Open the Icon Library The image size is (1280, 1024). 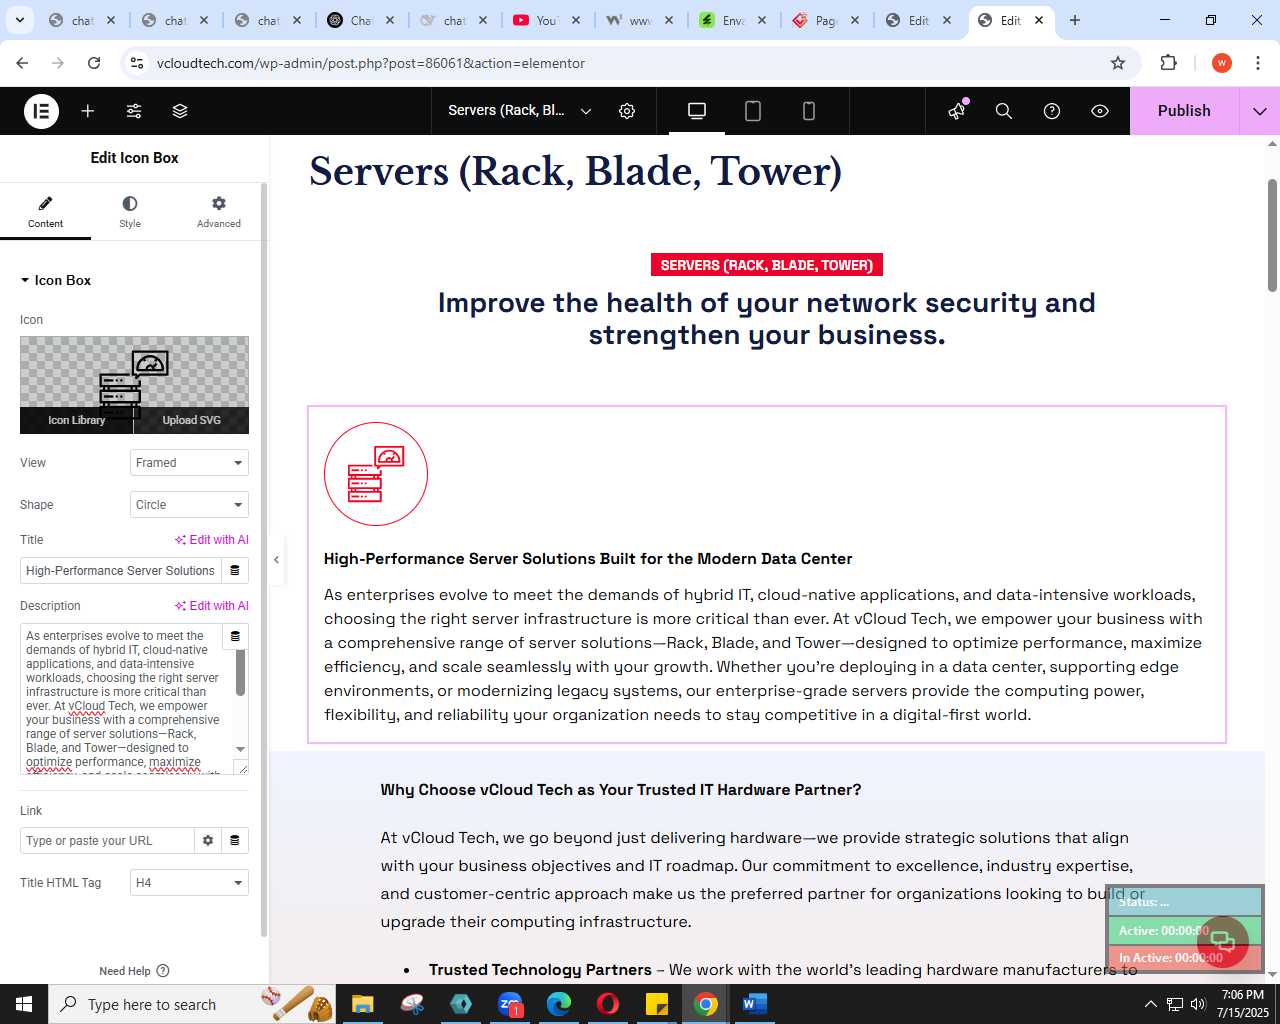click(76, 420)
